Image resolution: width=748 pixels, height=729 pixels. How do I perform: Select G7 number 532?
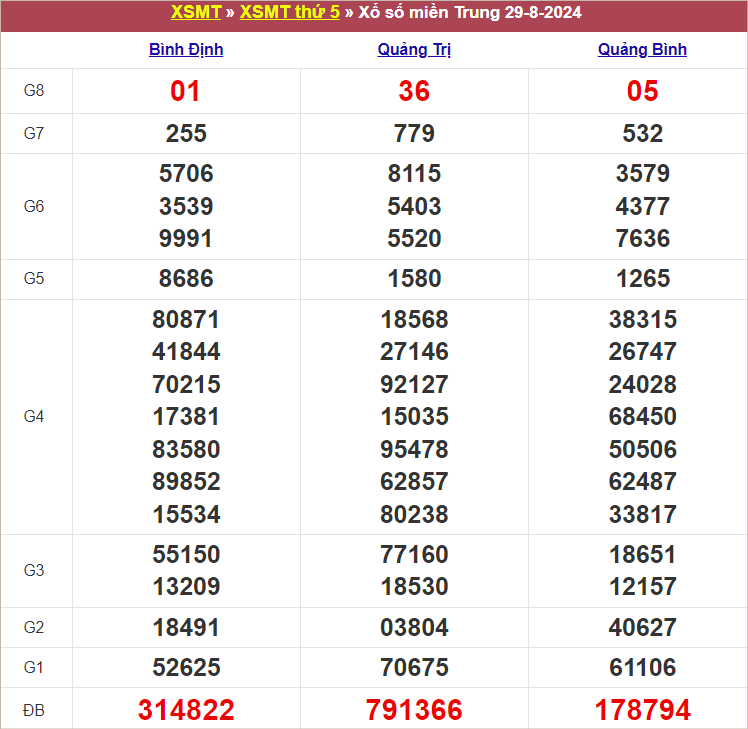pos(643,134)
